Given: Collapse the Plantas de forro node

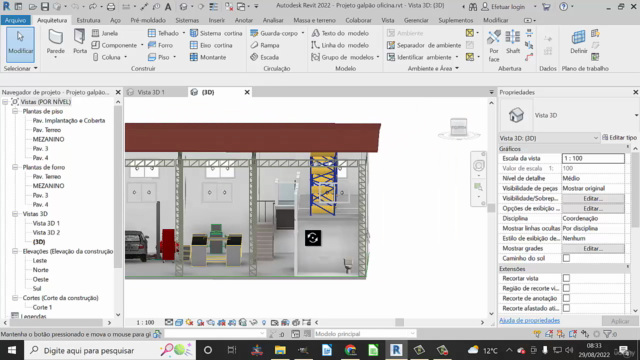Looking at the screenshot, I should (x=15, y=167).
